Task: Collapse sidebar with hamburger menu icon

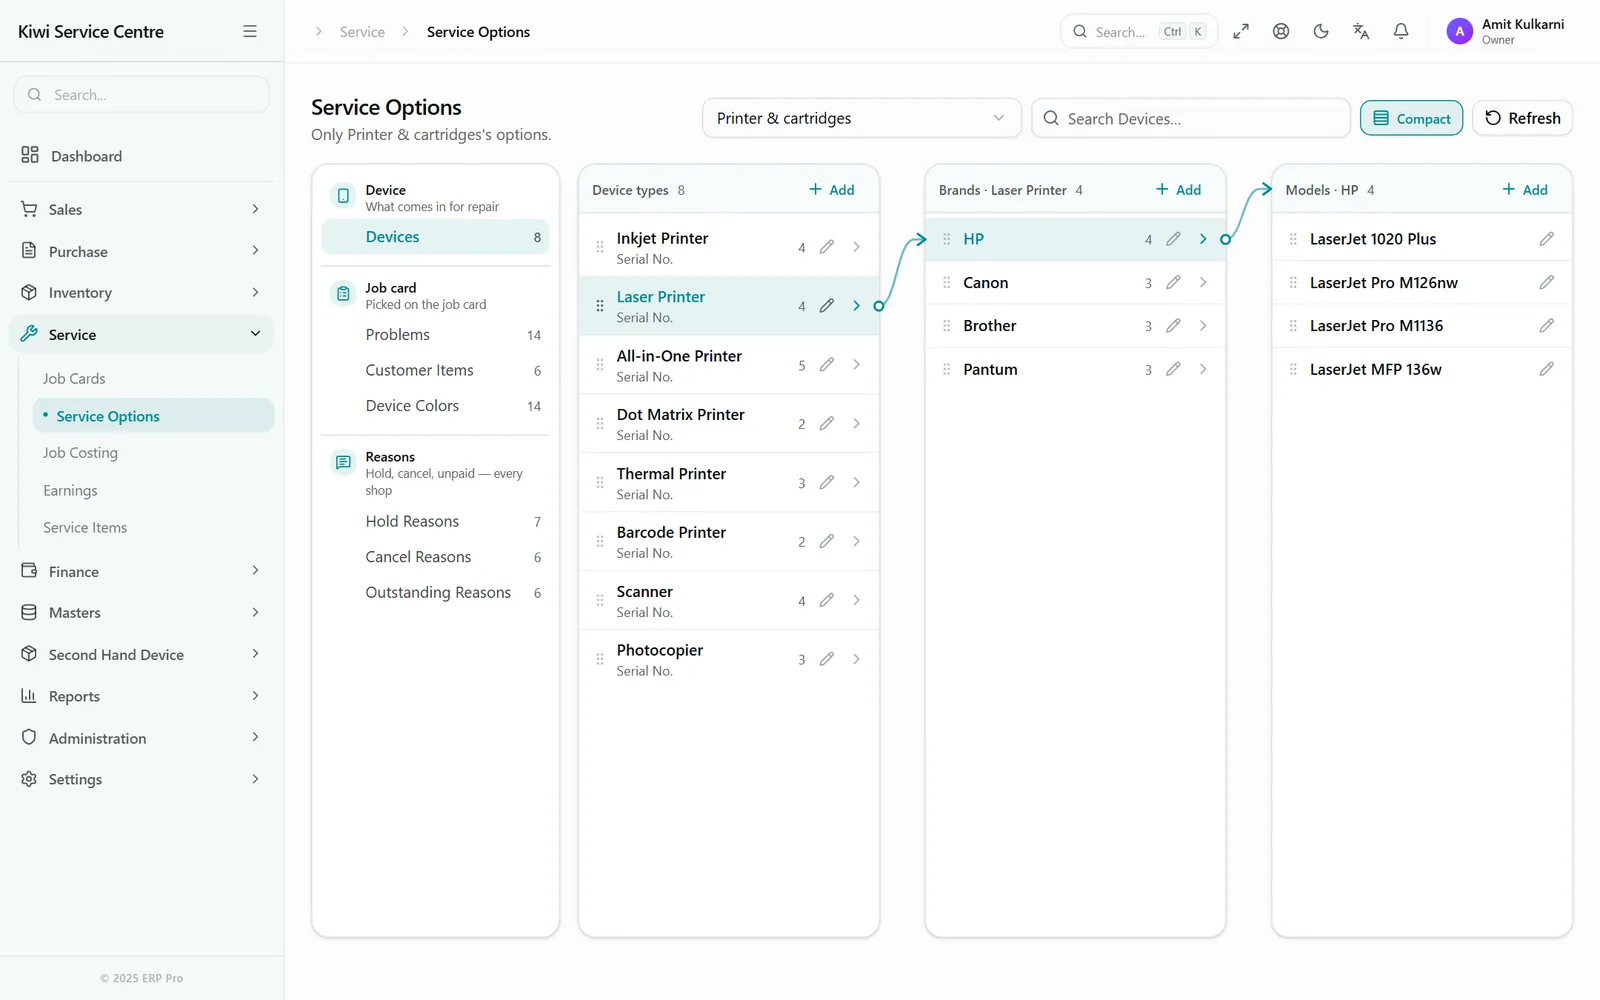Action: pos(250,31)
